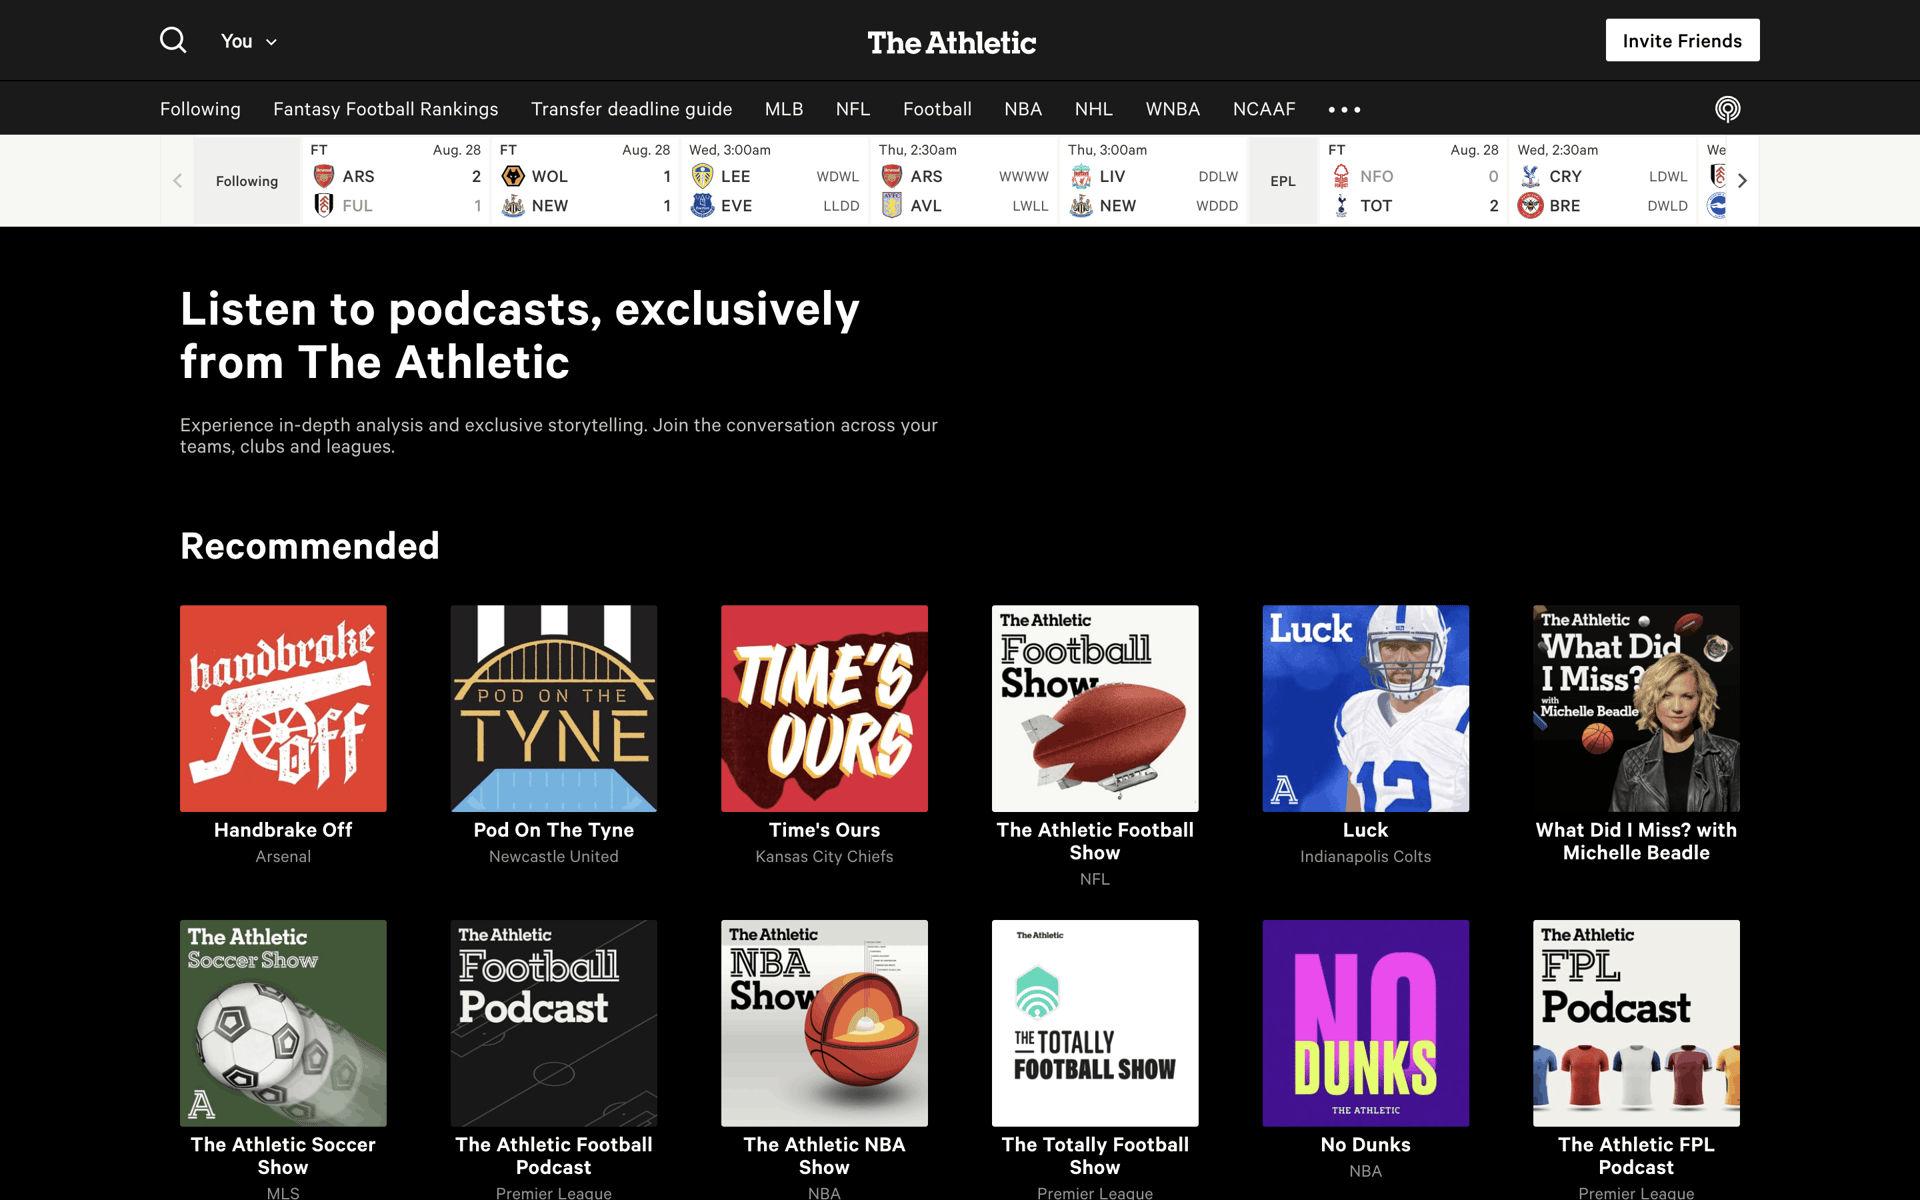Open the Luck podcast cover
Viewport: 1920px width, 1200px height.
click(1366, 708)
